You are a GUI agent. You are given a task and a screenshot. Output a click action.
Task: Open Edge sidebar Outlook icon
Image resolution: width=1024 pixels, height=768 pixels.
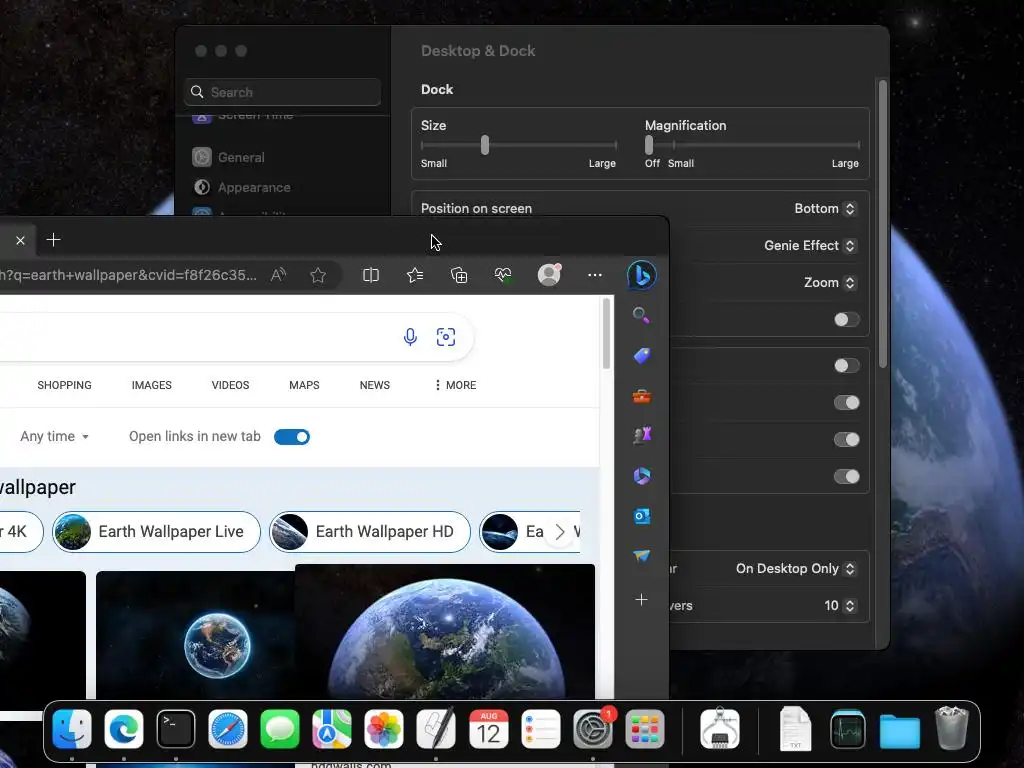click(641, 516)
